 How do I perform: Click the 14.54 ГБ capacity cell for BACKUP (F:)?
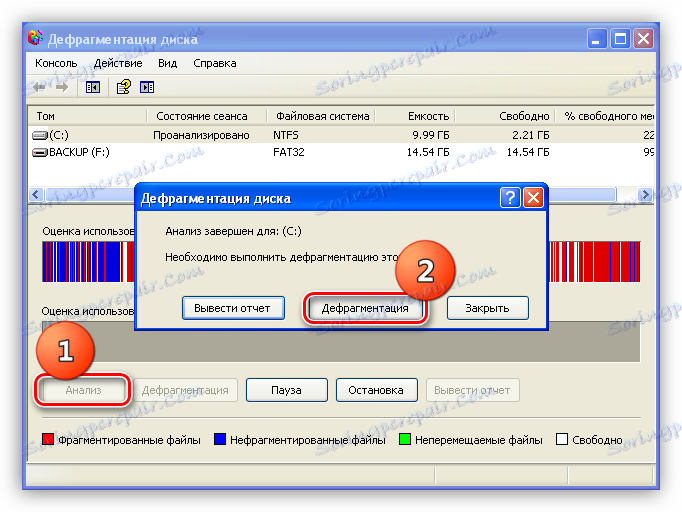428,152
